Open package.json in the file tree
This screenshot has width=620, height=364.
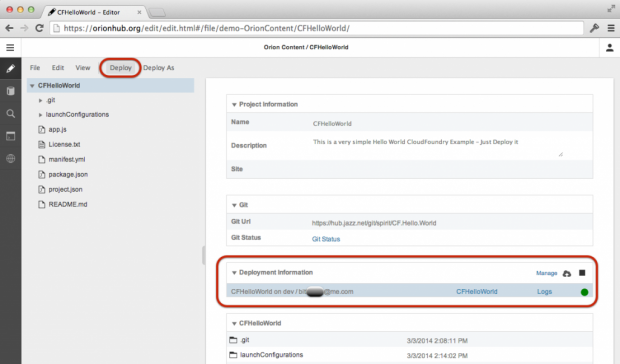68,175
